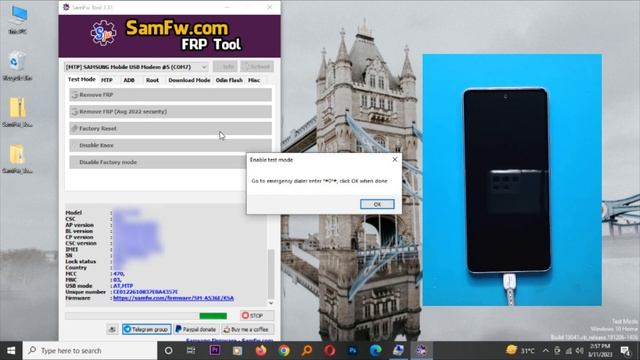Click the SamFw Tool taskbar icon
Image resolution: width=640 pixels, height=360 pixels.
click(x=421, y=350)
